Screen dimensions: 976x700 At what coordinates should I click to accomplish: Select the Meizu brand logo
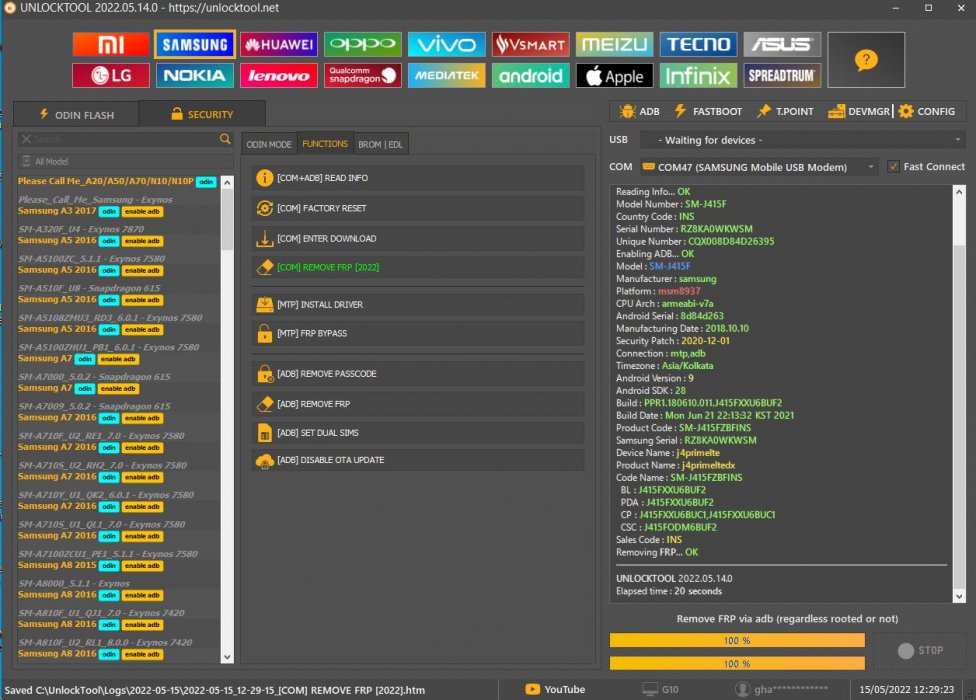tap(614, 44)
